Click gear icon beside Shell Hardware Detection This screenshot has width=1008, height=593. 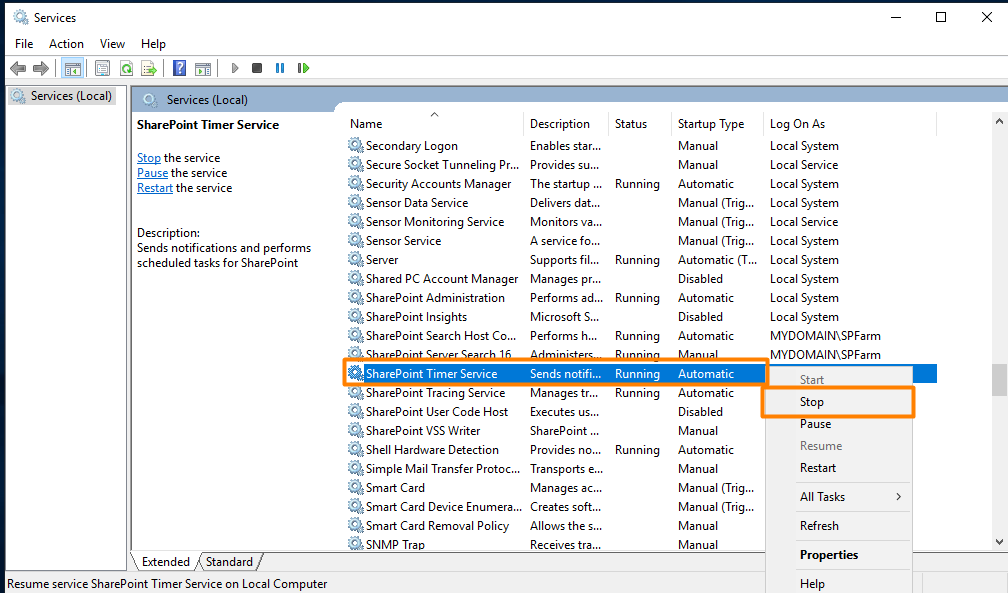click(356, 450)
